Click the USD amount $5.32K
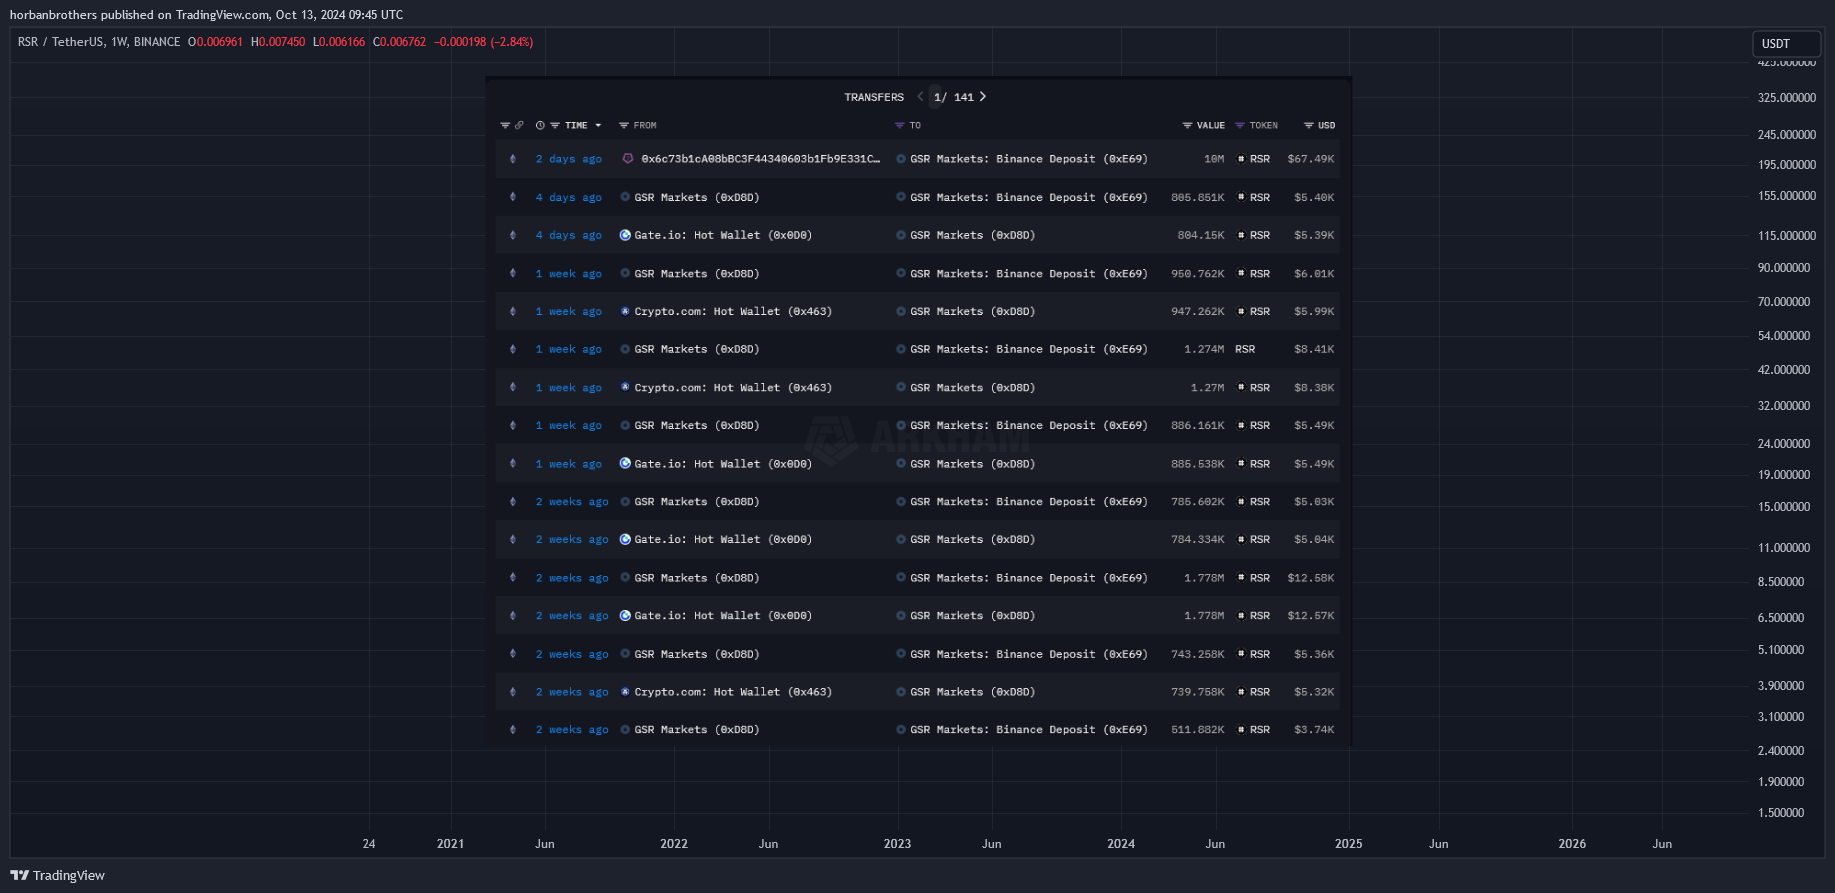Image resolution: width=1835 pixels, height=893 pixels. (1314, 692)
